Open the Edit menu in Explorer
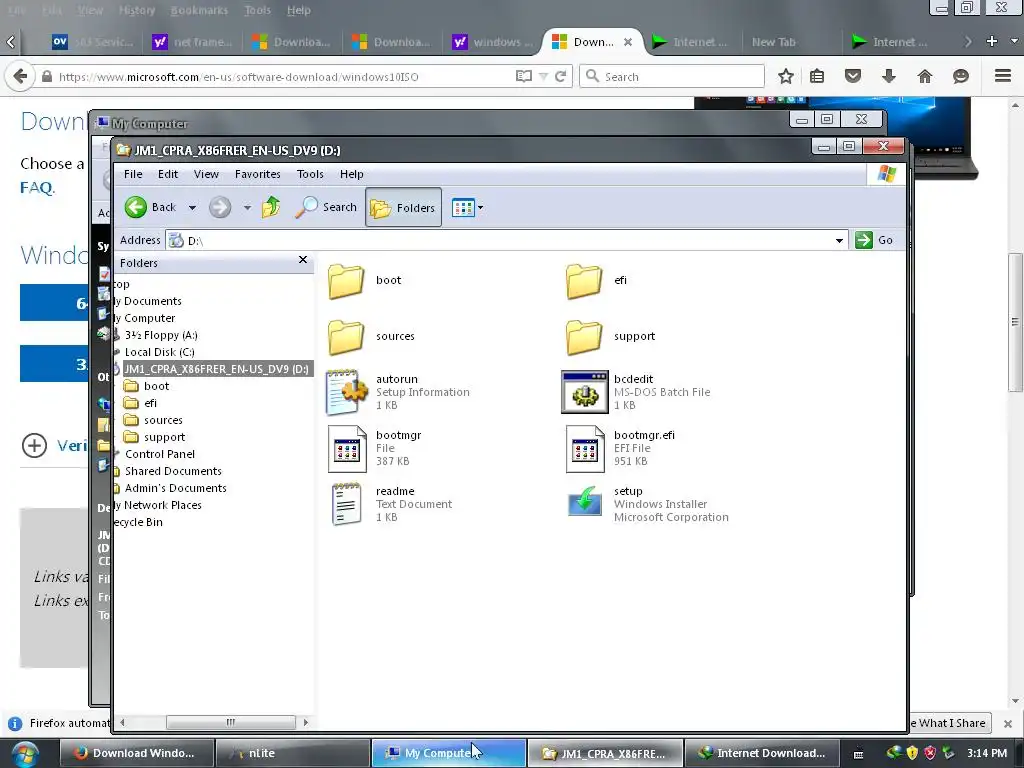Image resolution: width=1024 pixels, height=768 pixels. pyautogui.click(x=168, y=174)
